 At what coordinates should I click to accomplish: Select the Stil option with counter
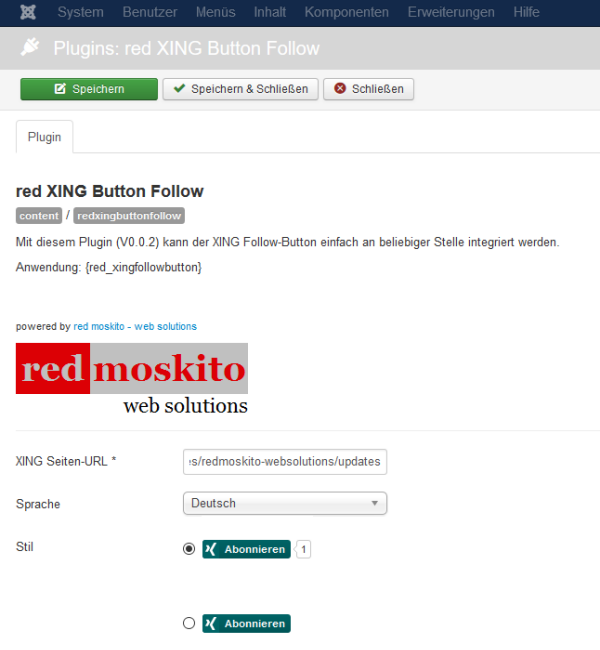pyautogui.click(x=189, y=549)
